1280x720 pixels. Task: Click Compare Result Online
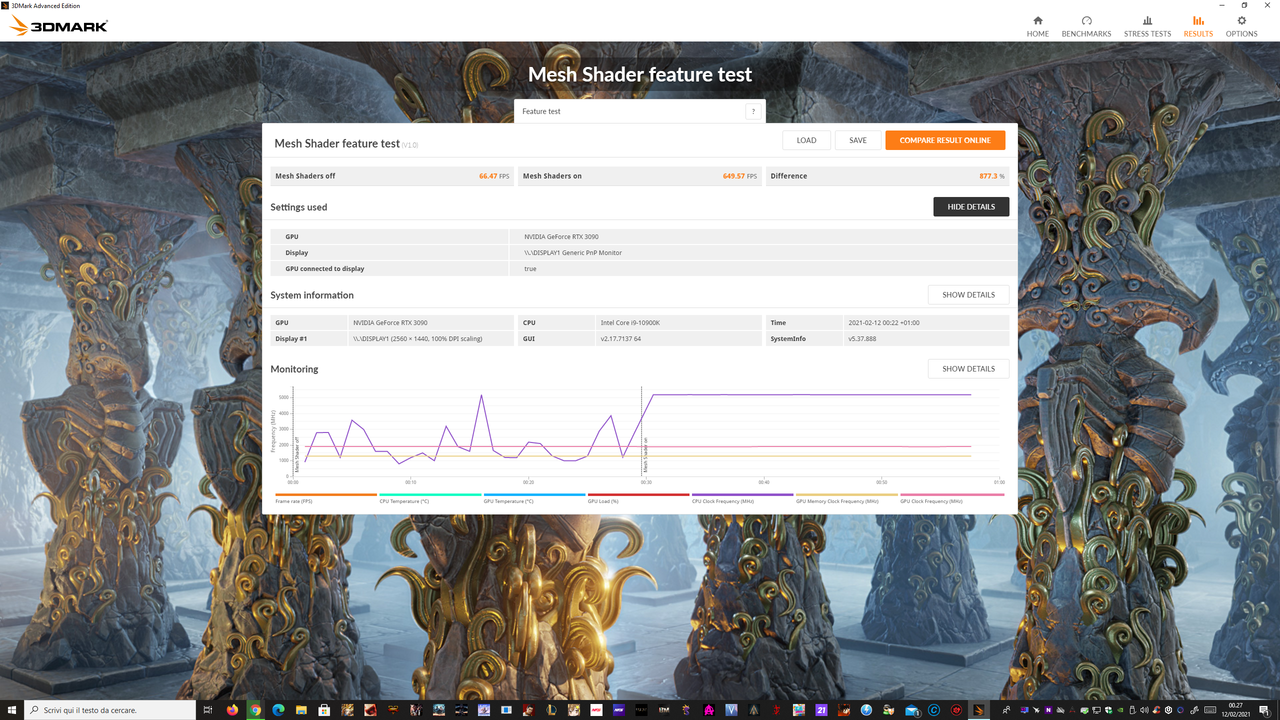pos(944,140)
